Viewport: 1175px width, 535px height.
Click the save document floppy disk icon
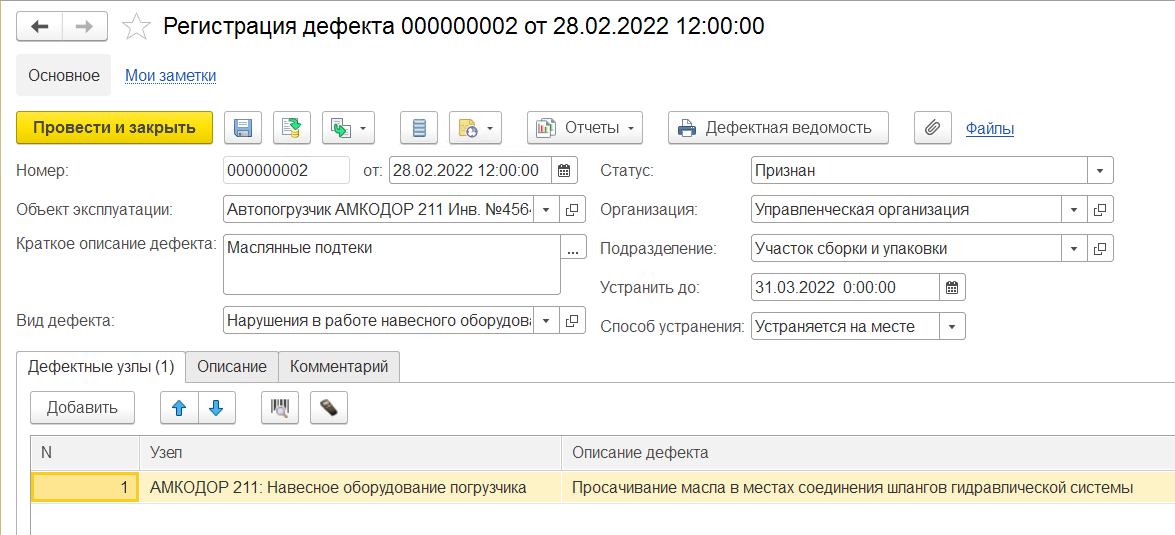[242, 128]
